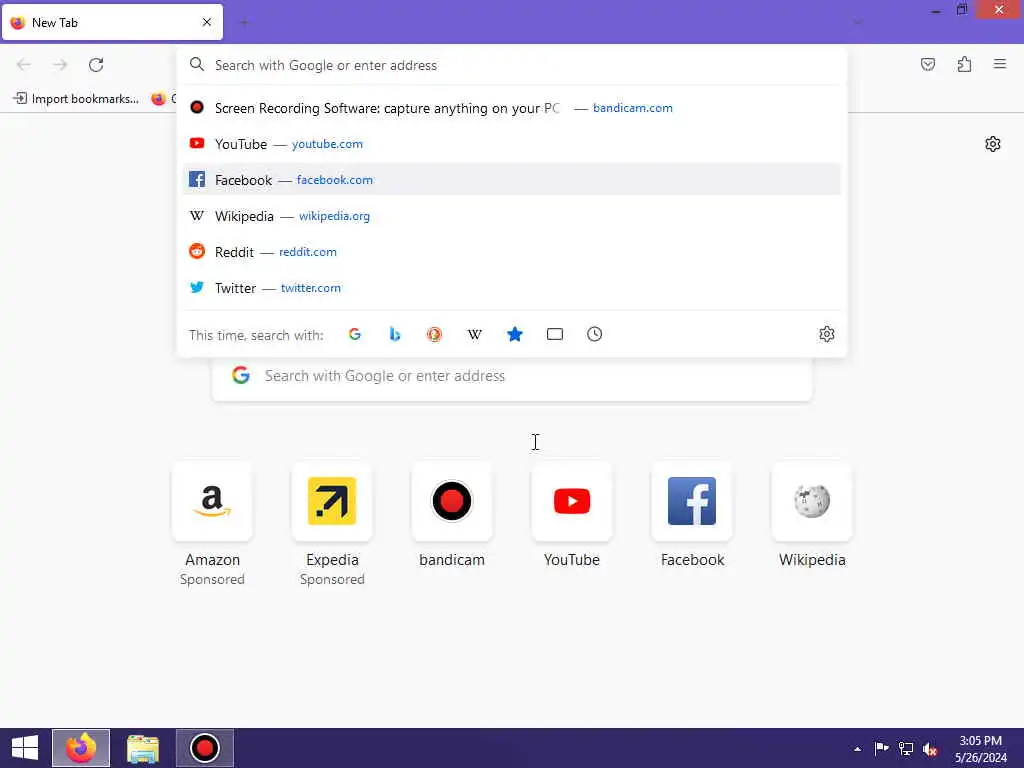Select the Twitter twitter.com suggestion
This screenshot has height=768, width=1024.
coord(512,287)
